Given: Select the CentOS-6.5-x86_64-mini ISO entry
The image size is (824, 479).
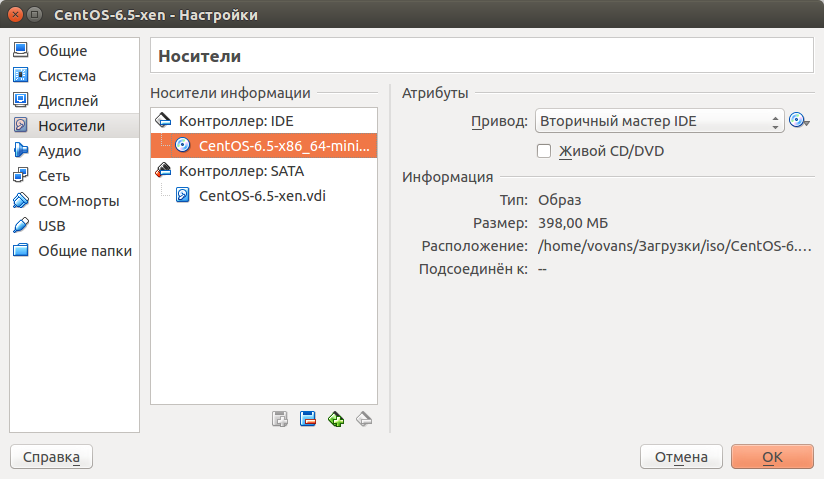Looking at the screenshot, I should click(x=264, y=146).
